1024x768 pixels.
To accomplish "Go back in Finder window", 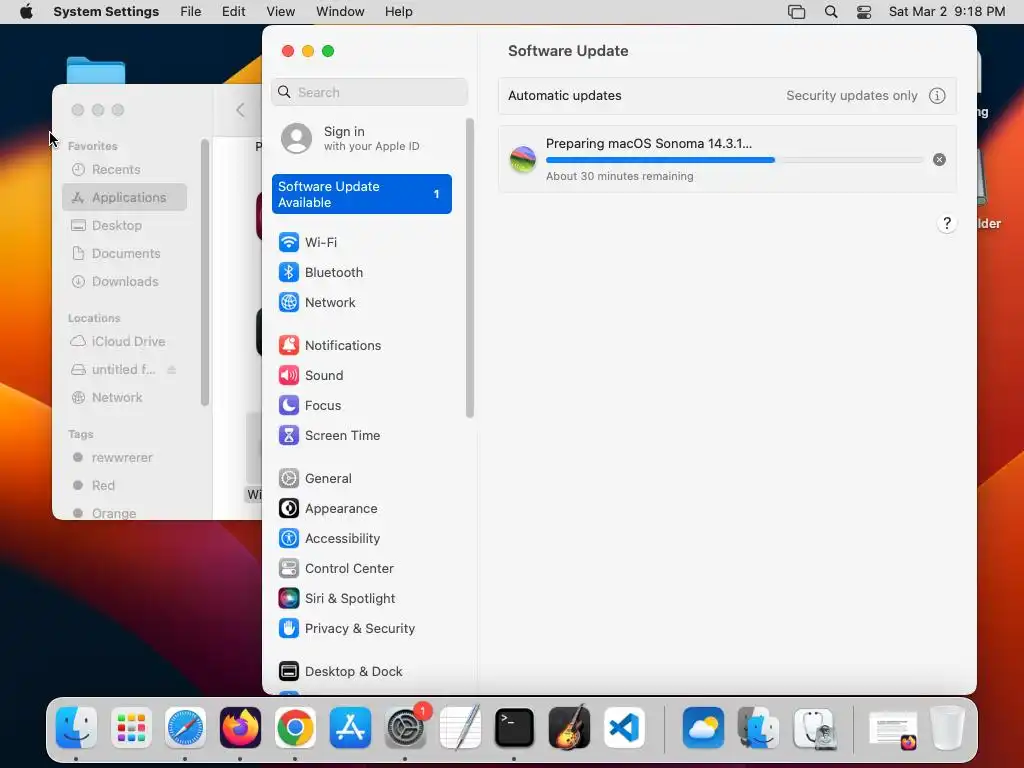I will (240, 110).
